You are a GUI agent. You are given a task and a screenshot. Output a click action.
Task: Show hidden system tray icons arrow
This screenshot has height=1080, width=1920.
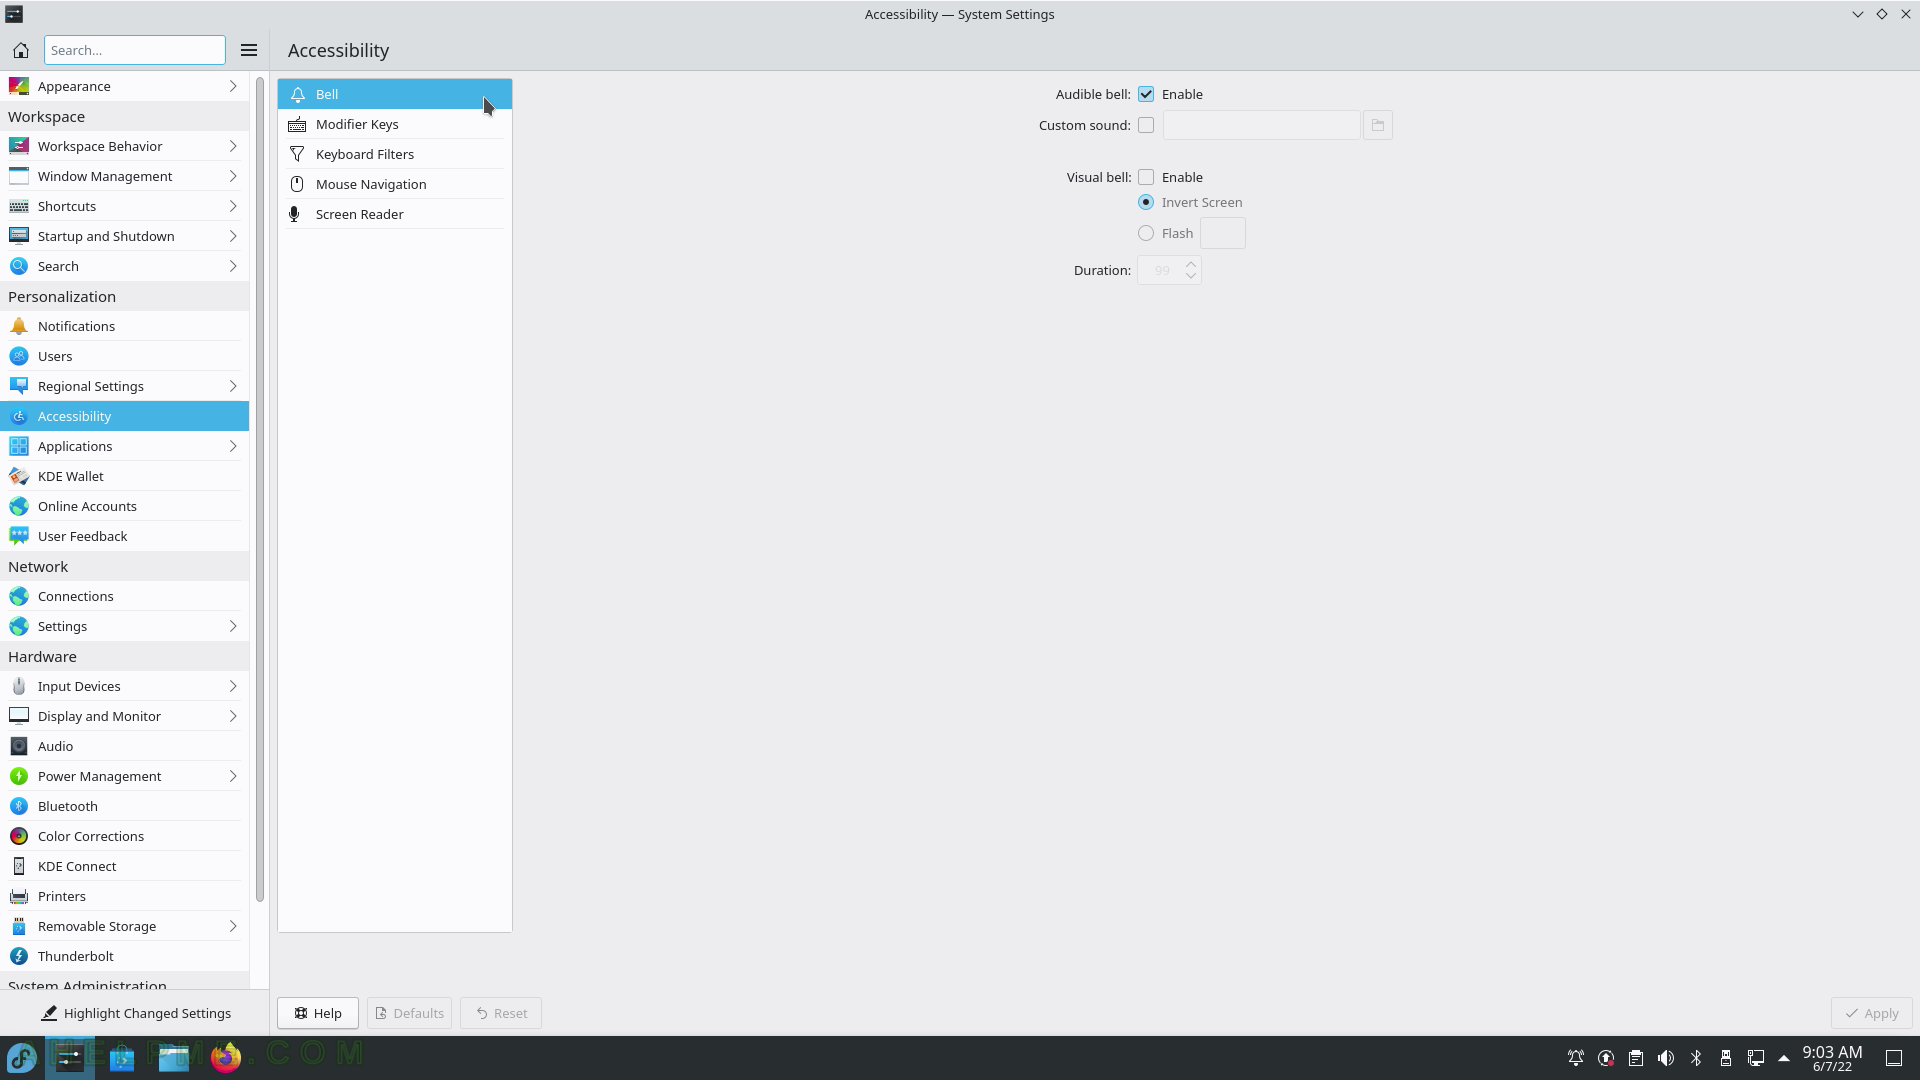[1784, 1058]
